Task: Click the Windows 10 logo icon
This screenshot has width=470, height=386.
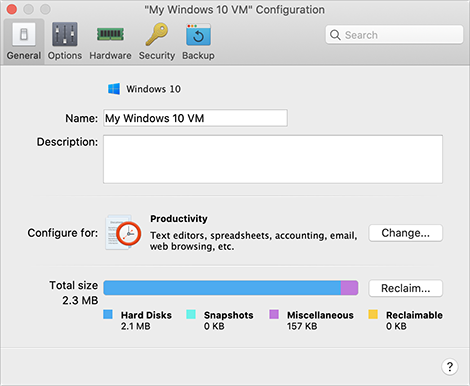Action: click(x=114, y=89)
